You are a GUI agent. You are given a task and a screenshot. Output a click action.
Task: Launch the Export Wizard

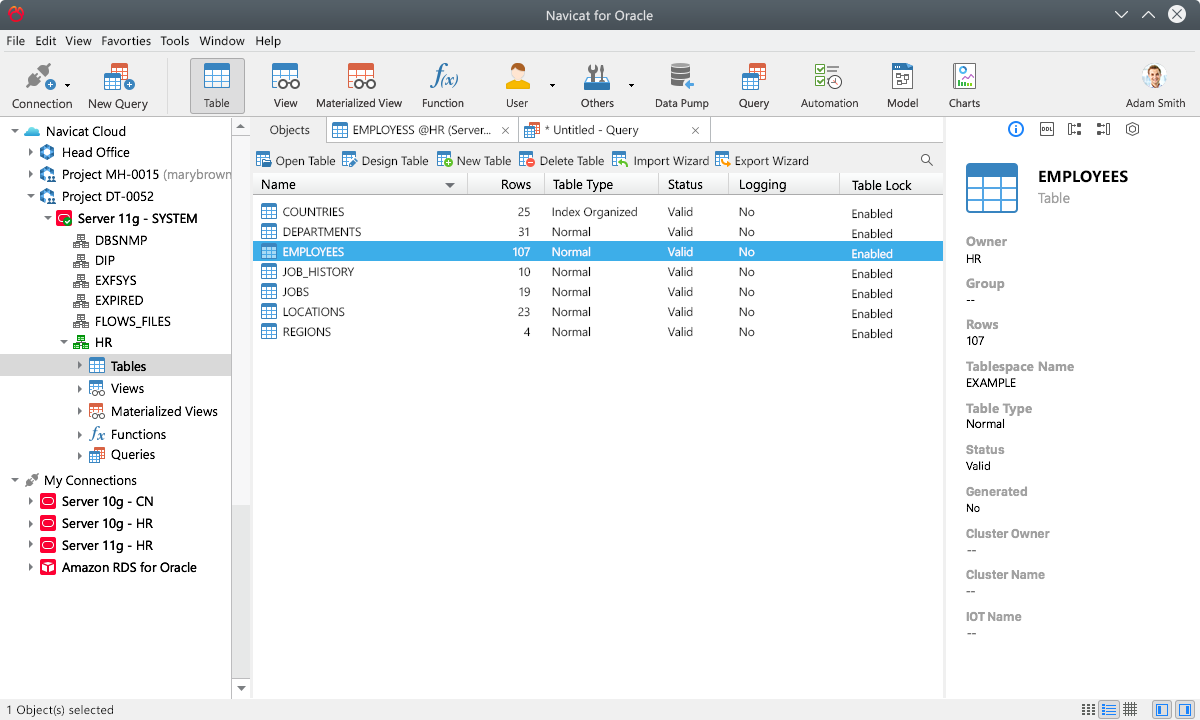click(x=762, y=160)
